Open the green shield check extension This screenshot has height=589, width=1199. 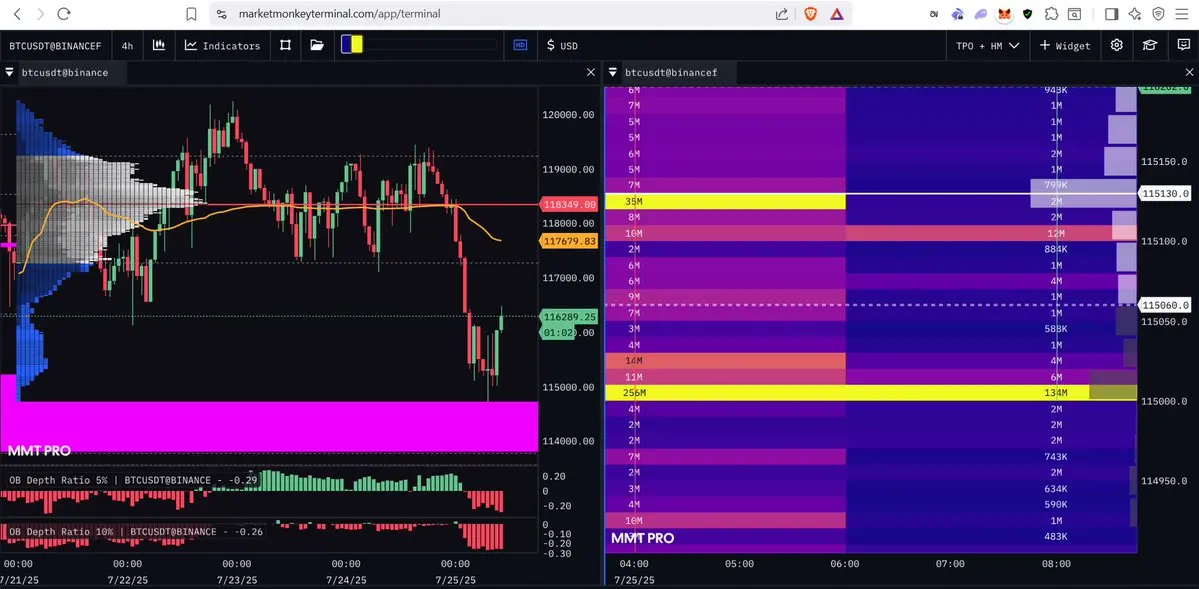coord(1028,14)
